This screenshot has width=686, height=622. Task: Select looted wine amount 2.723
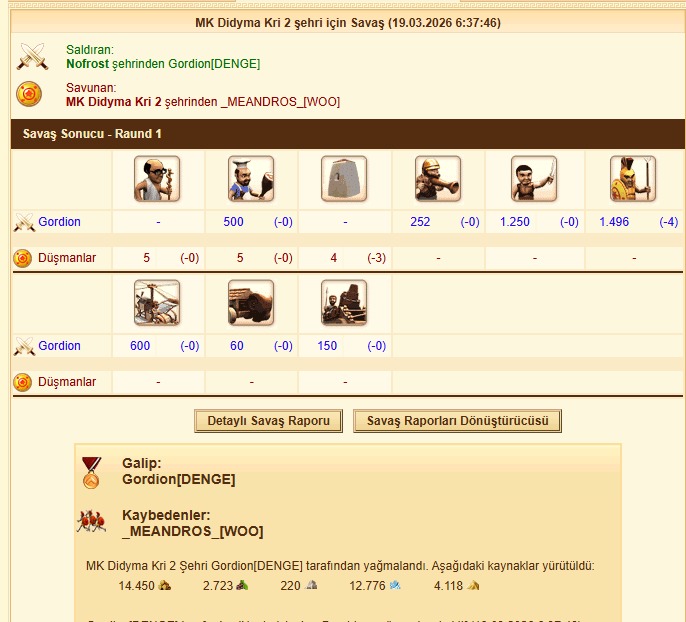[217, 586]
